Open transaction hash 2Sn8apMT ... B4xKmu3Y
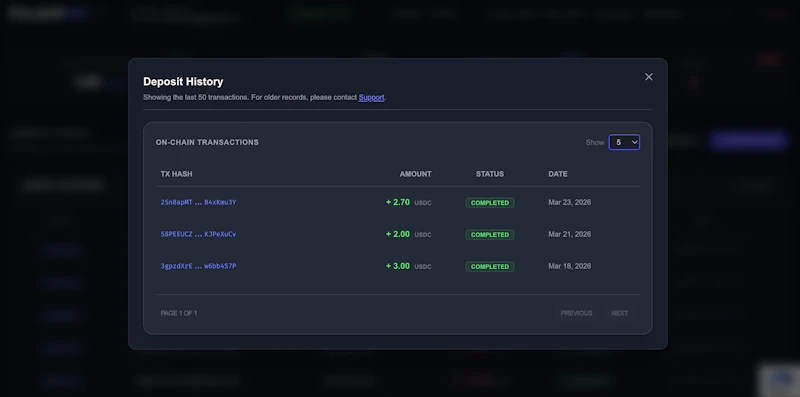 click(198, 203)
